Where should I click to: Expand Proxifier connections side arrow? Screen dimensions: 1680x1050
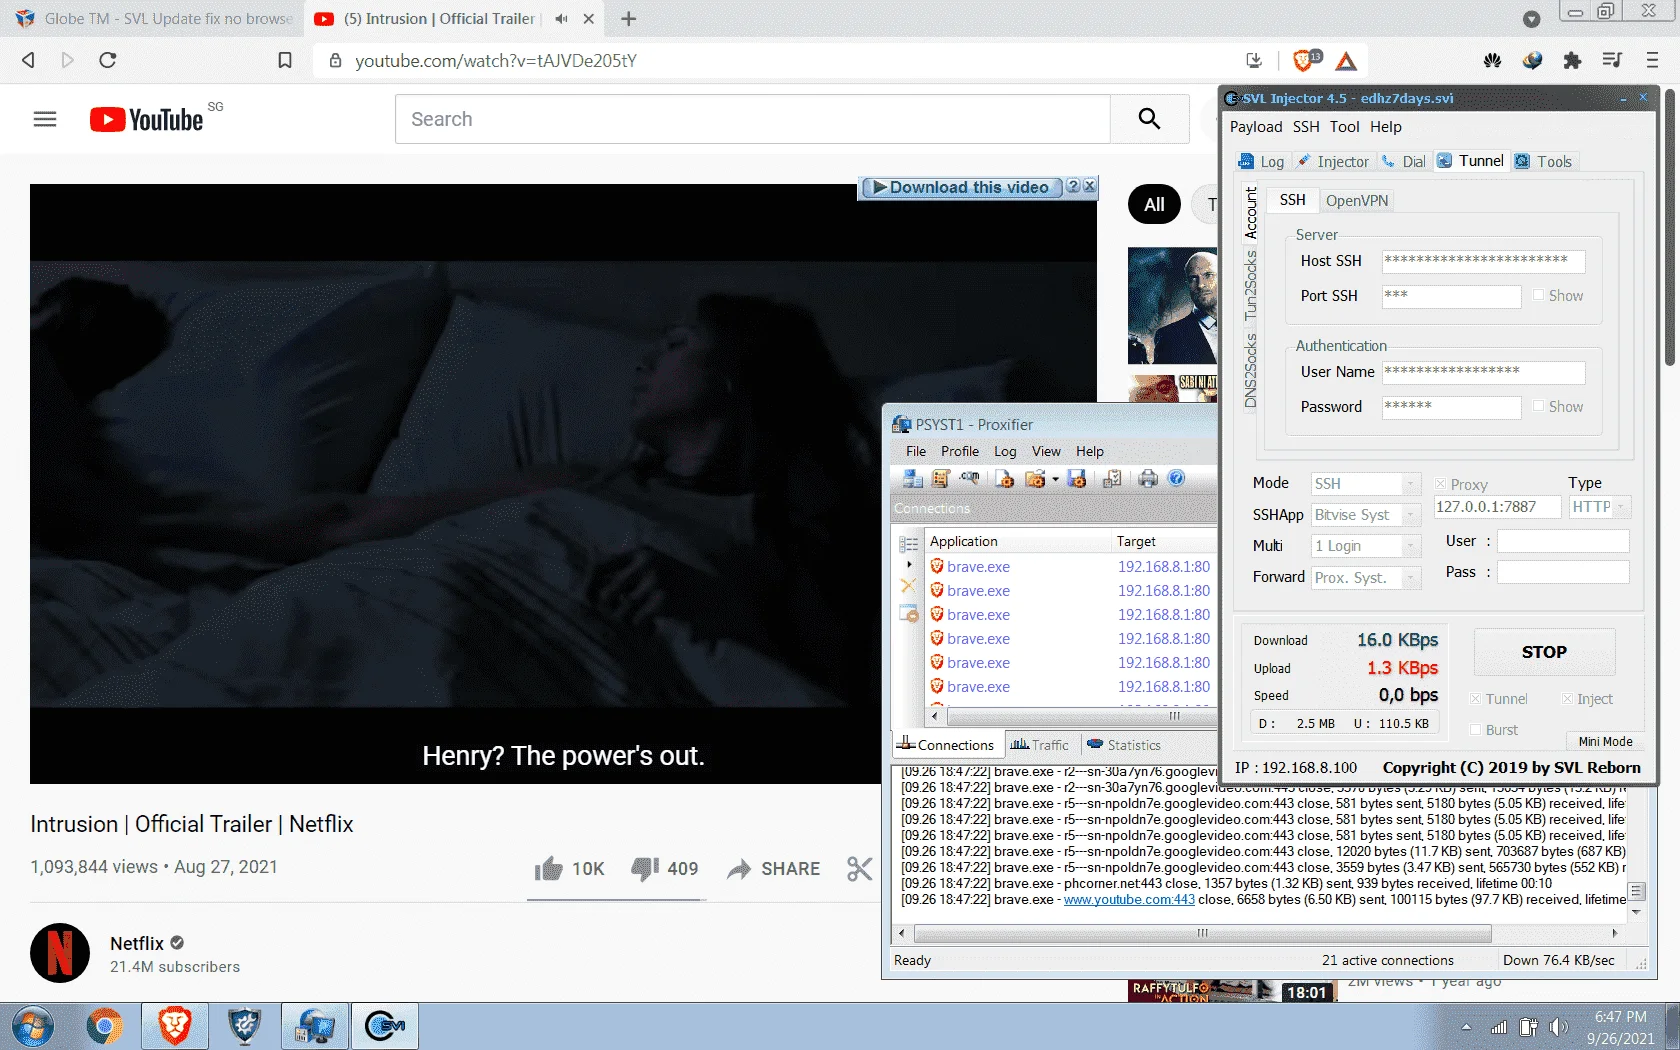[x=909, y=565]
